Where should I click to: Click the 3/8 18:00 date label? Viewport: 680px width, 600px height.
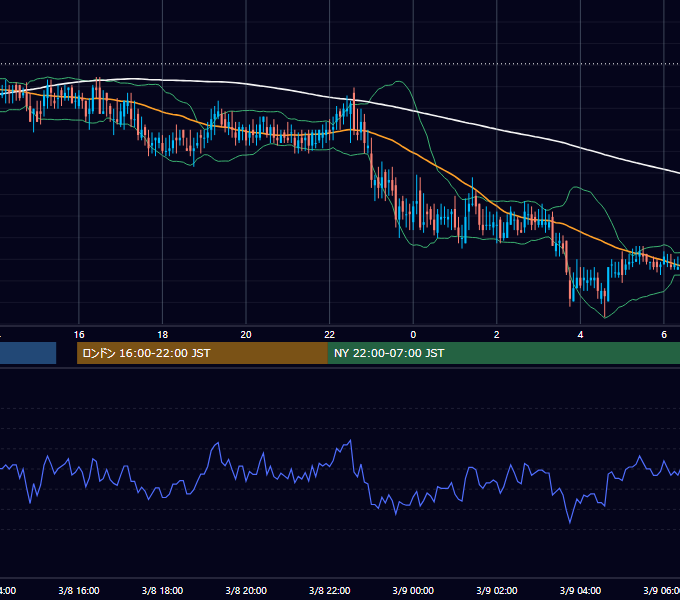tap(163, 591)
